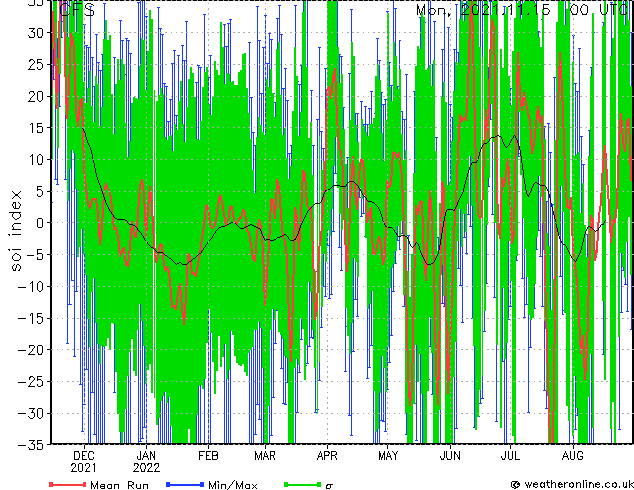
Task: Click the y-axis value '-5'
Action: coord(36,255)
